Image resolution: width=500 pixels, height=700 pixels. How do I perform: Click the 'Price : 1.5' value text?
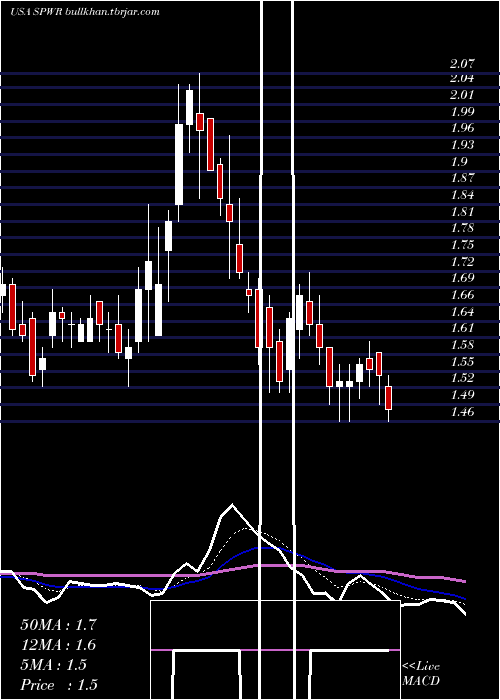pyautogui.click(x=58, y=685)
